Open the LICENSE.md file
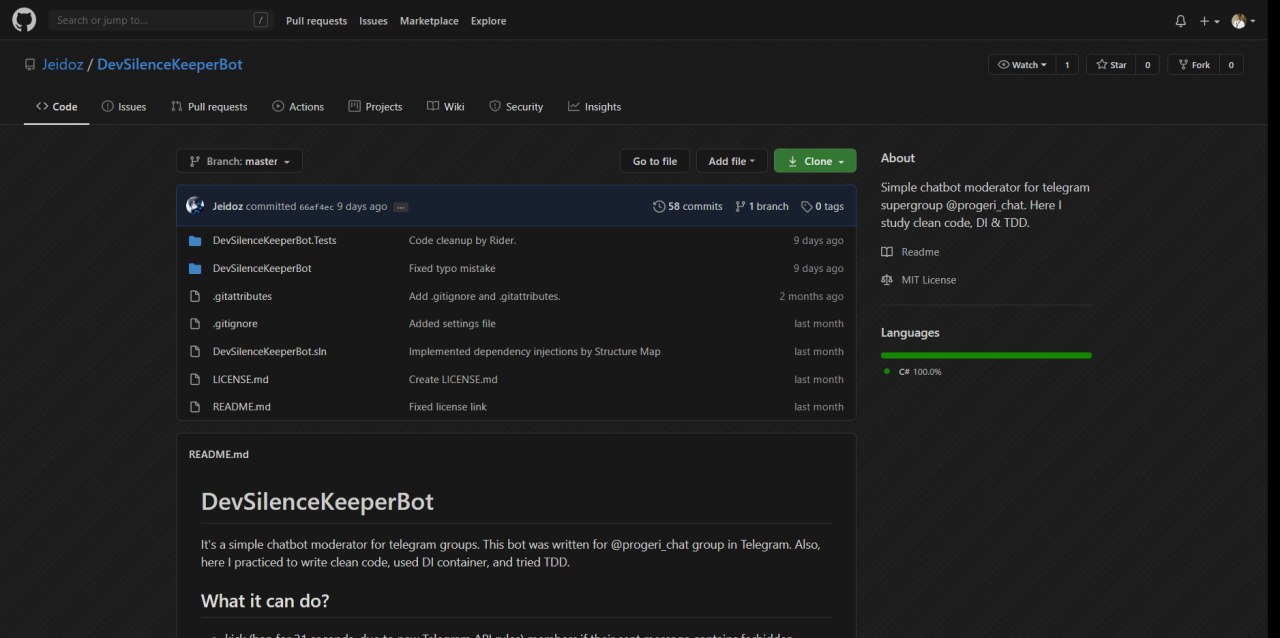Screen dimensions: 1280x638 (x=241, y=379)
